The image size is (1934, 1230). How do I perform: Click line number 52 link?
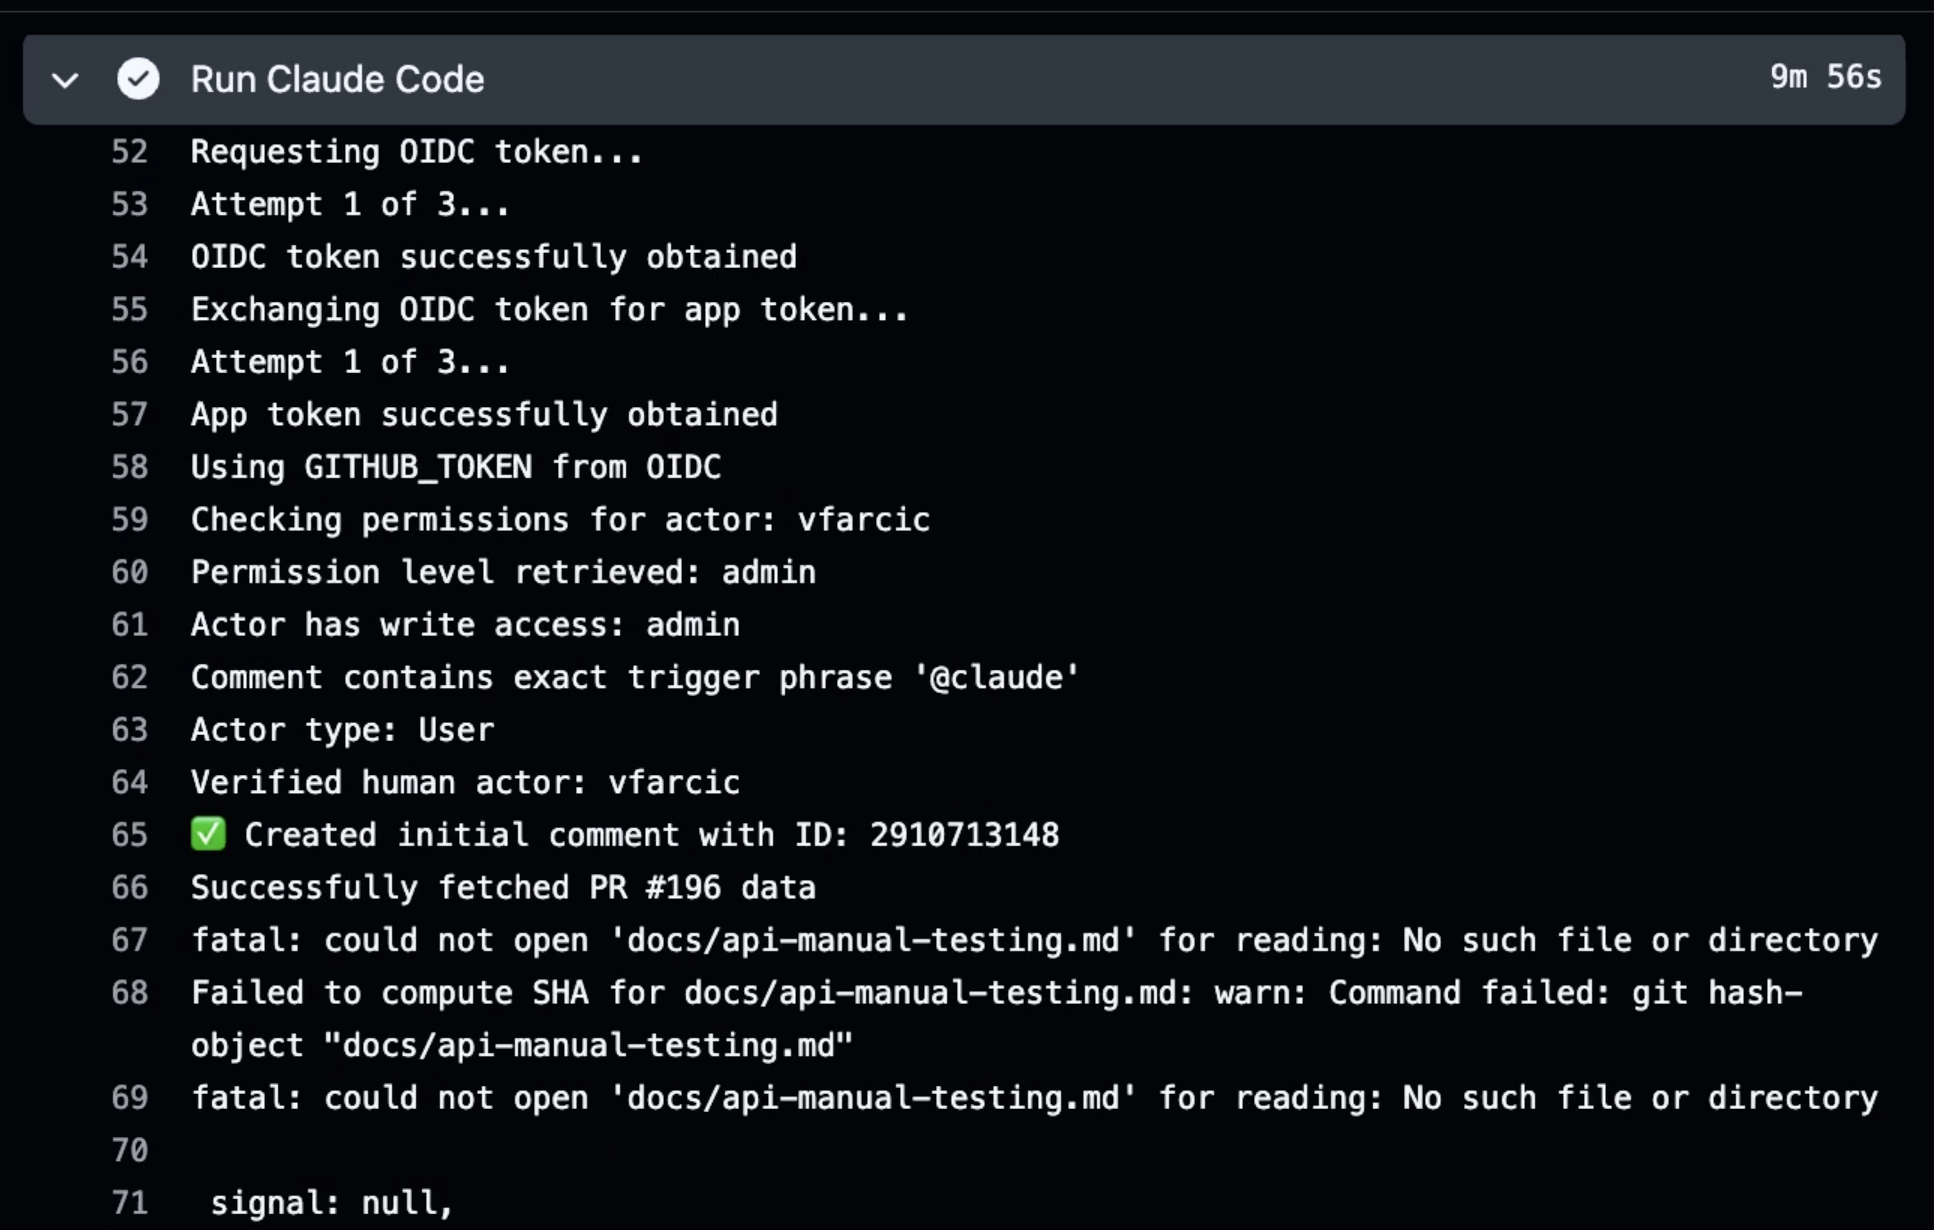coord(129,152)
